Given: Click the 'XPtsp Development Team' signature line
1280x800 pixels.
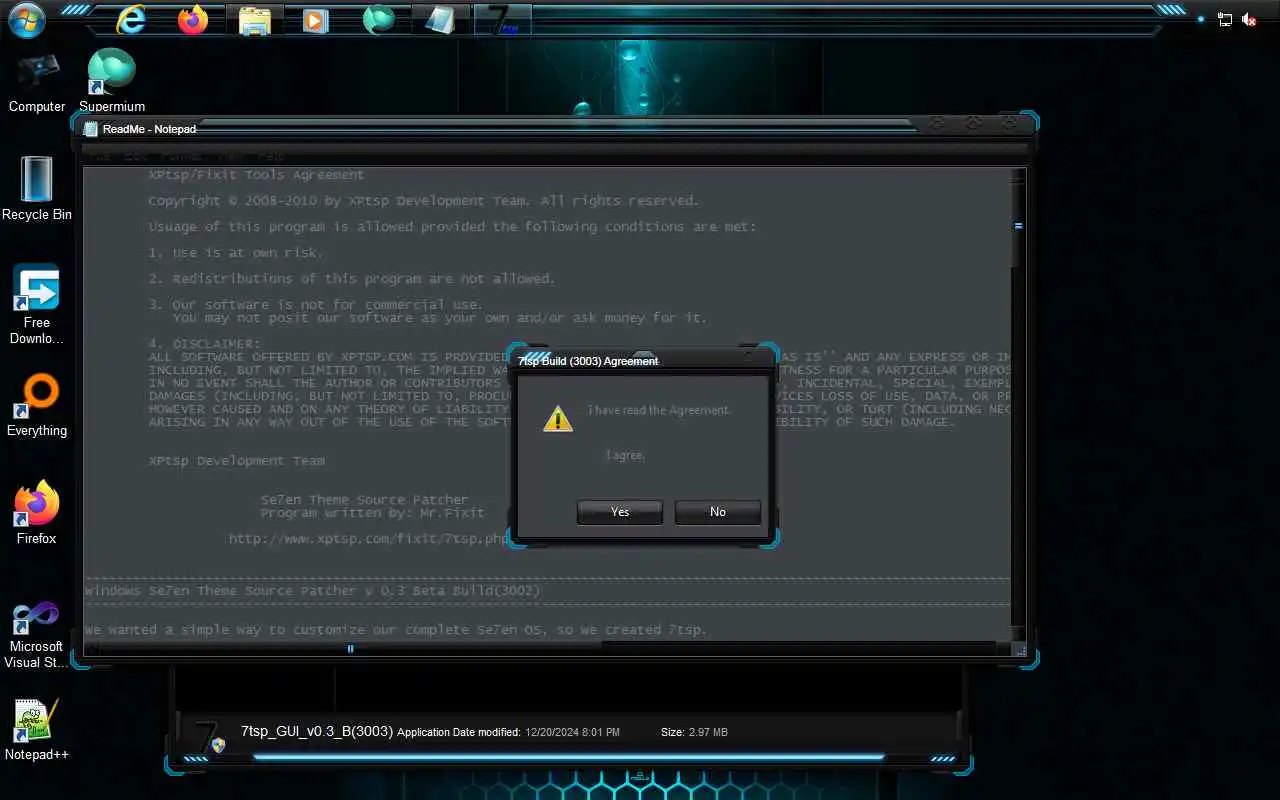Looking at the screenshot, I should coord(236,461).
